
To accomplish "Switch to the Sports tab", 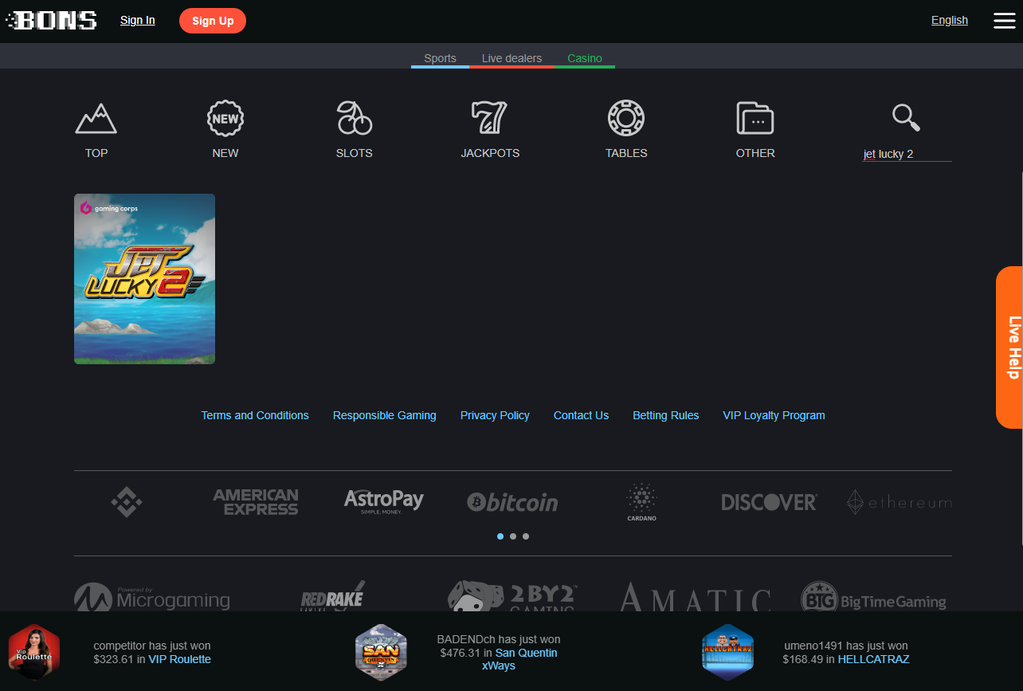I will [x=440, y=58].
